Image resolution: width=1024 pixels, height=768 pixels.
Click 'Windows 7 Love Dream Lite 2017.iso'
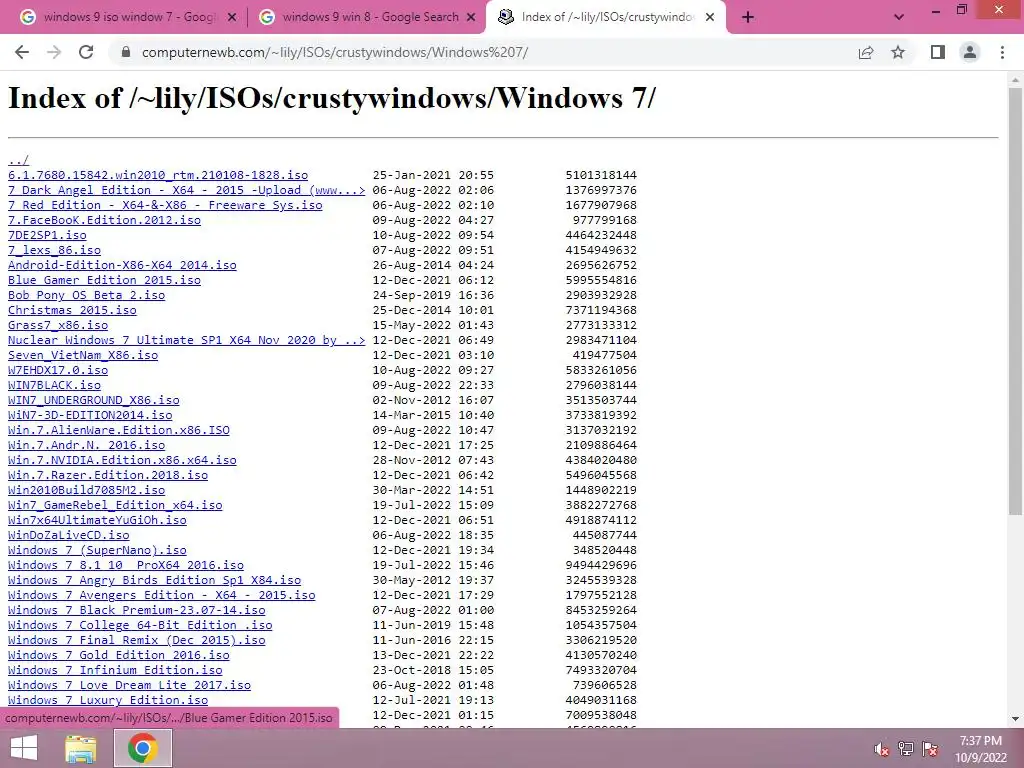pyautogui.click(x=129, y=686)
